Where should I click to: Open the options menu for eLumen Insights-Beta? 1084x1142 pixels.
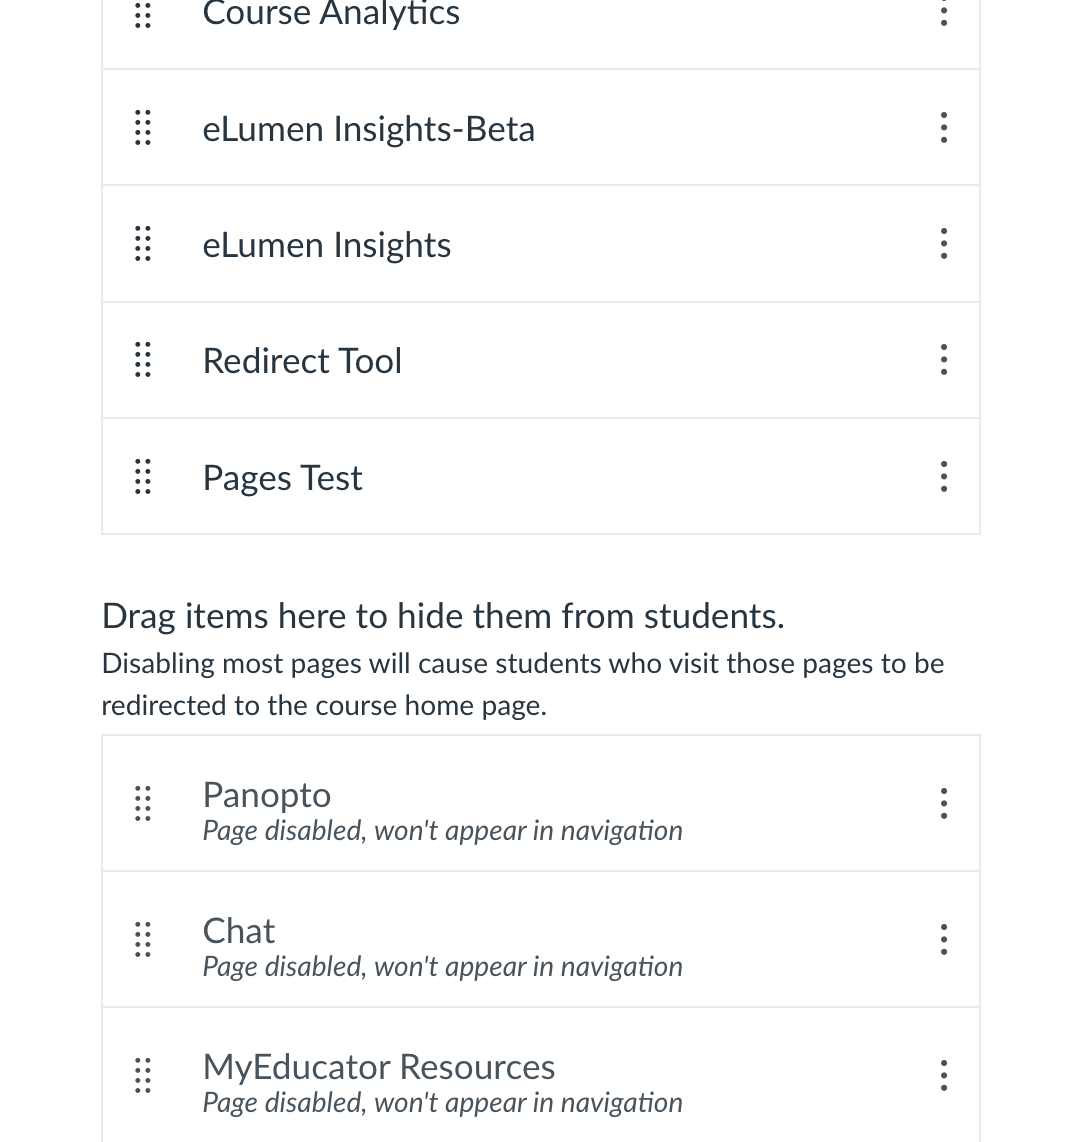pyautogui.click(x=943, y=128)
